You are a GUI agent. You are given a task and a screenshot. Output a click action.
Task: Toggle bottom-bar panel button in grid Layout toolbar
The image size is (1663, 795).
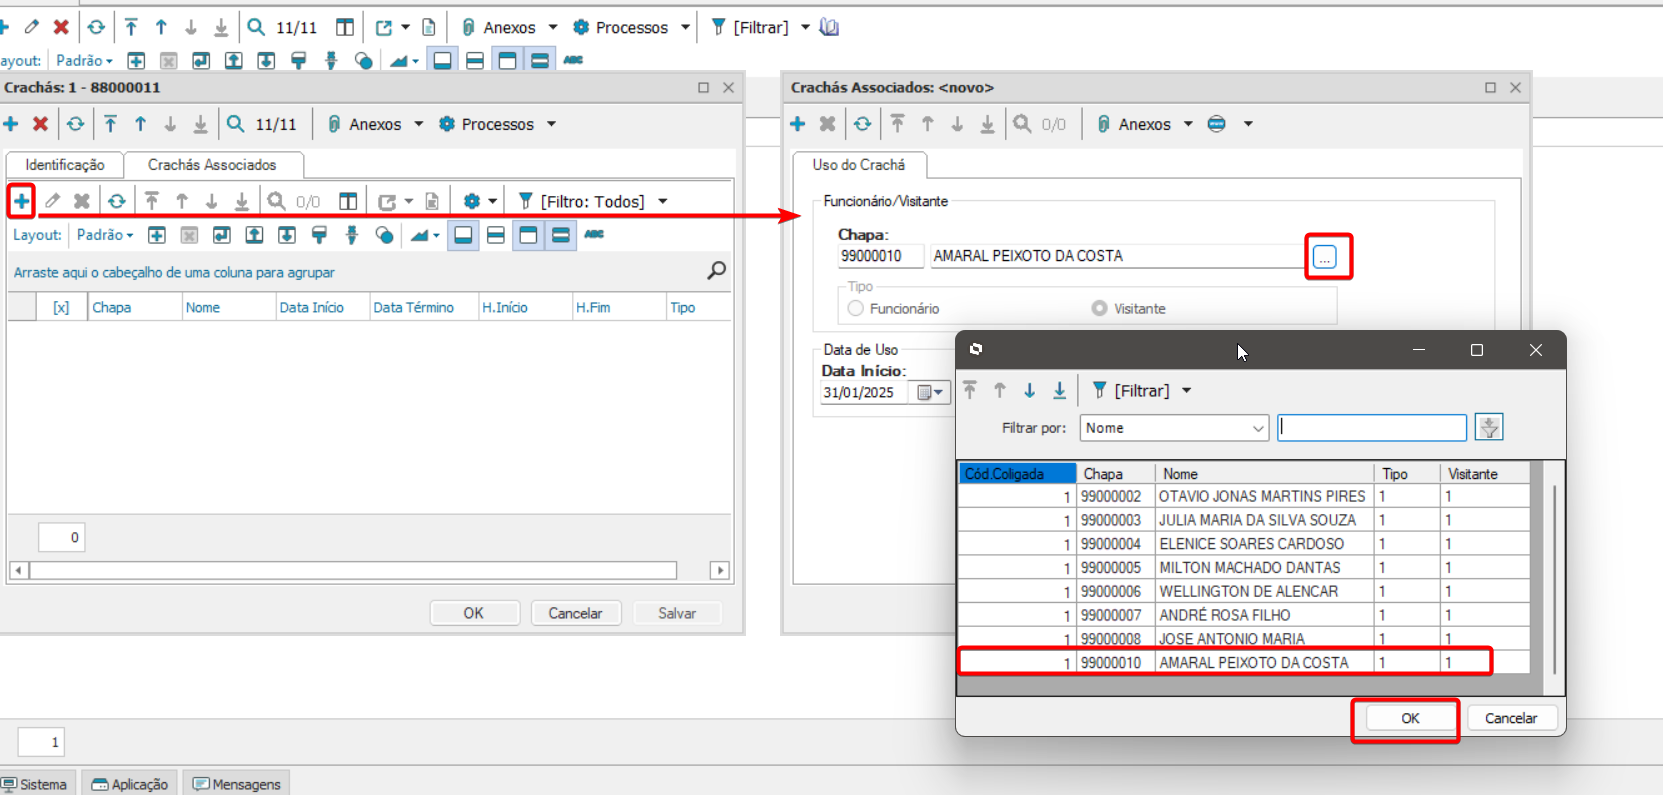(x=463, y=235)
